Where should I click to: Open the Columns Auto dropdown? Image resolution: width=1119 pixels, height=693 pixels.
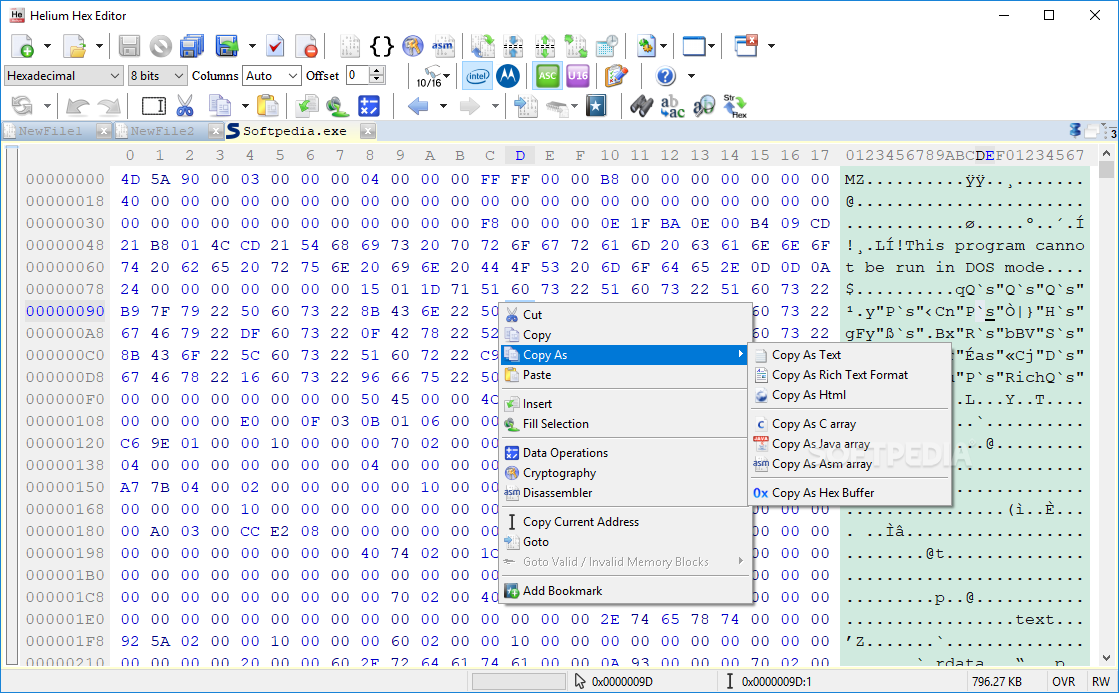271,76
